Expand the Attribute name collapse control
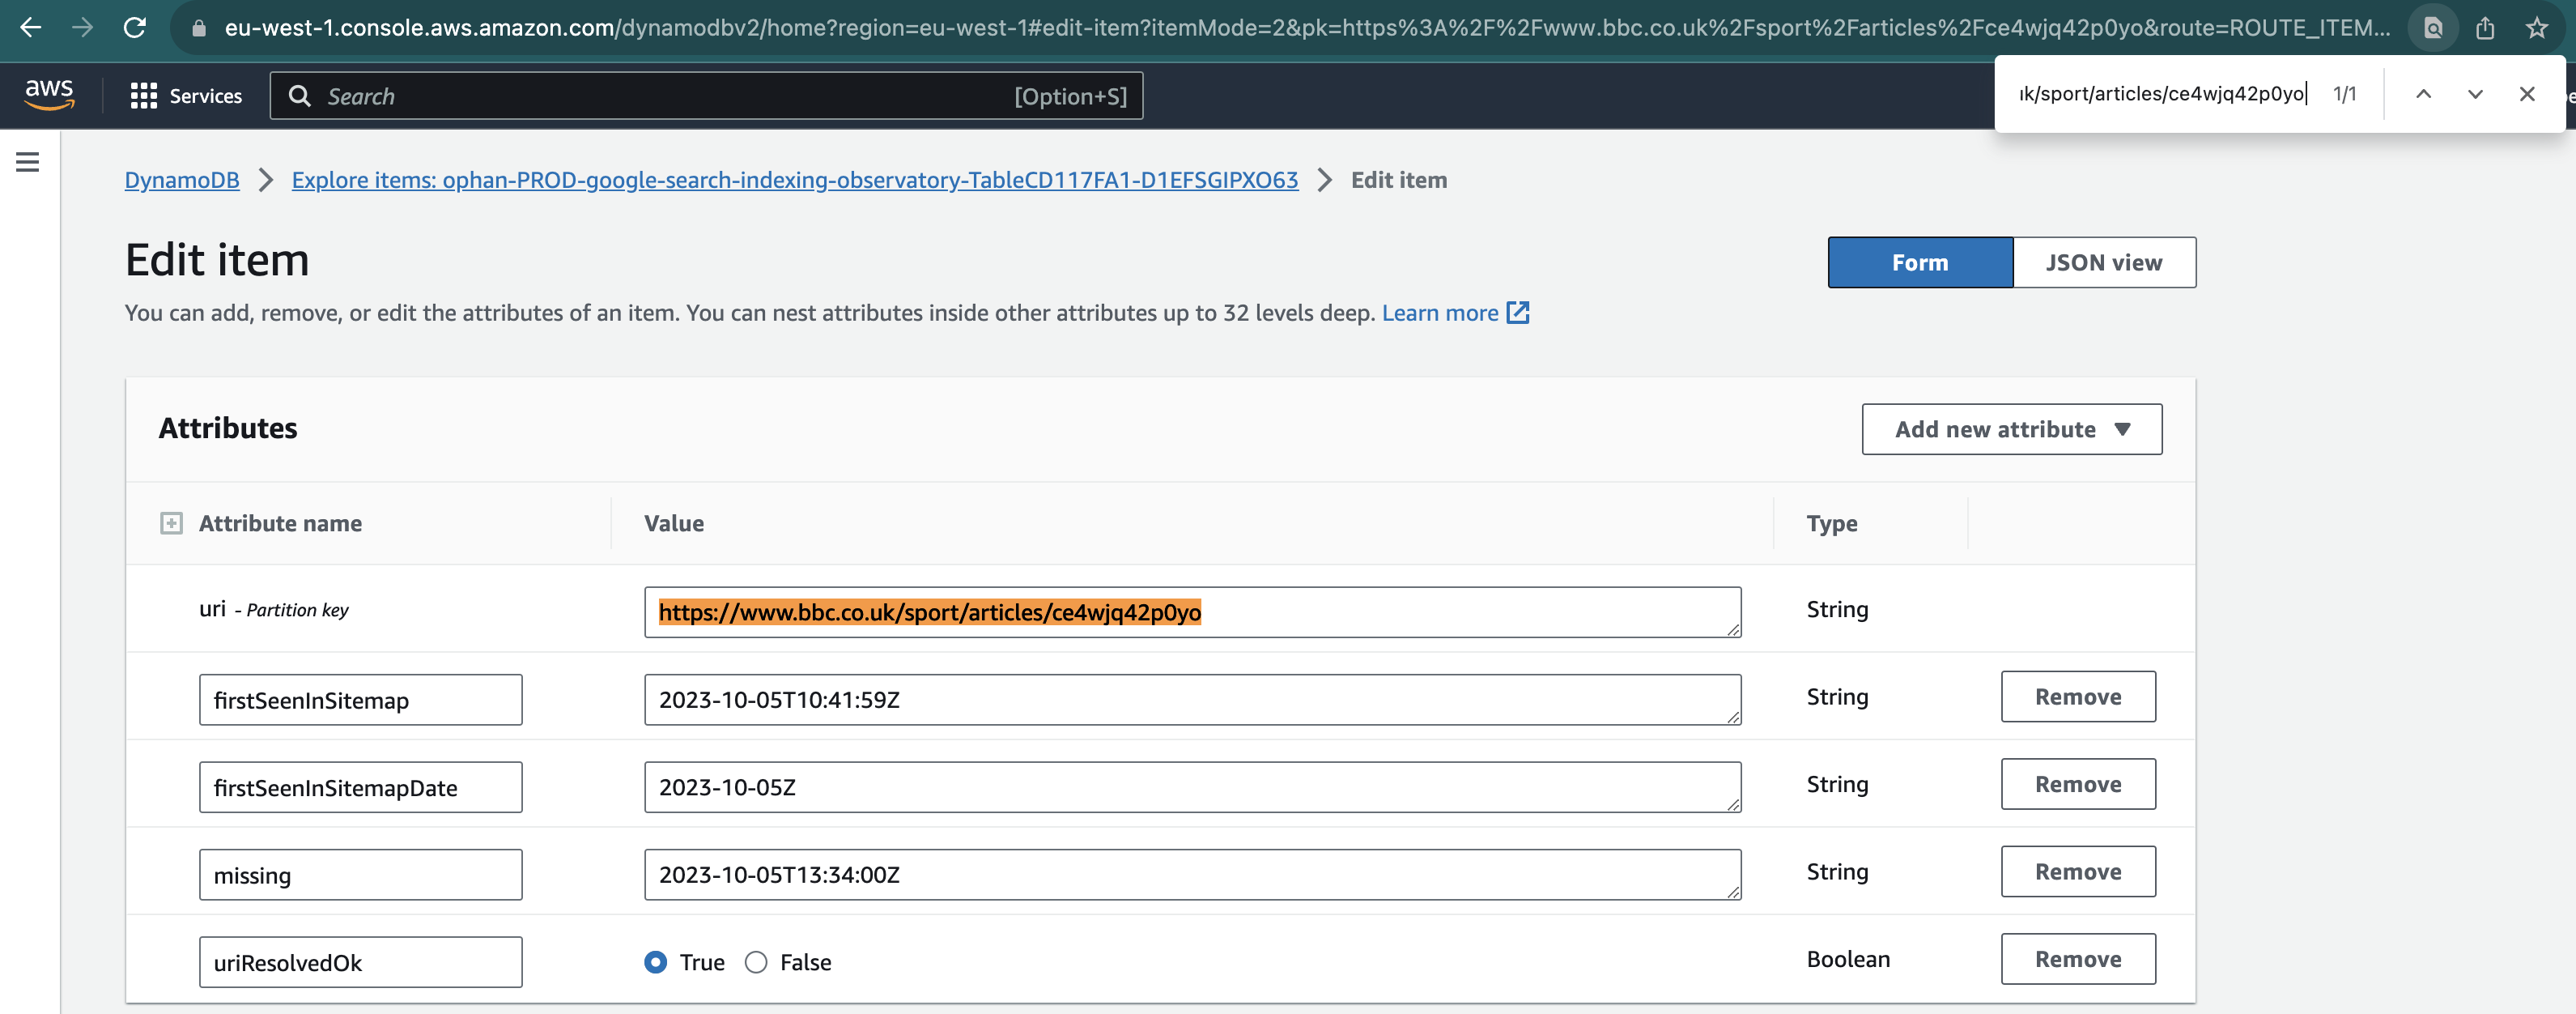This screenshot has width=2576, height=1014. (172, 522)
